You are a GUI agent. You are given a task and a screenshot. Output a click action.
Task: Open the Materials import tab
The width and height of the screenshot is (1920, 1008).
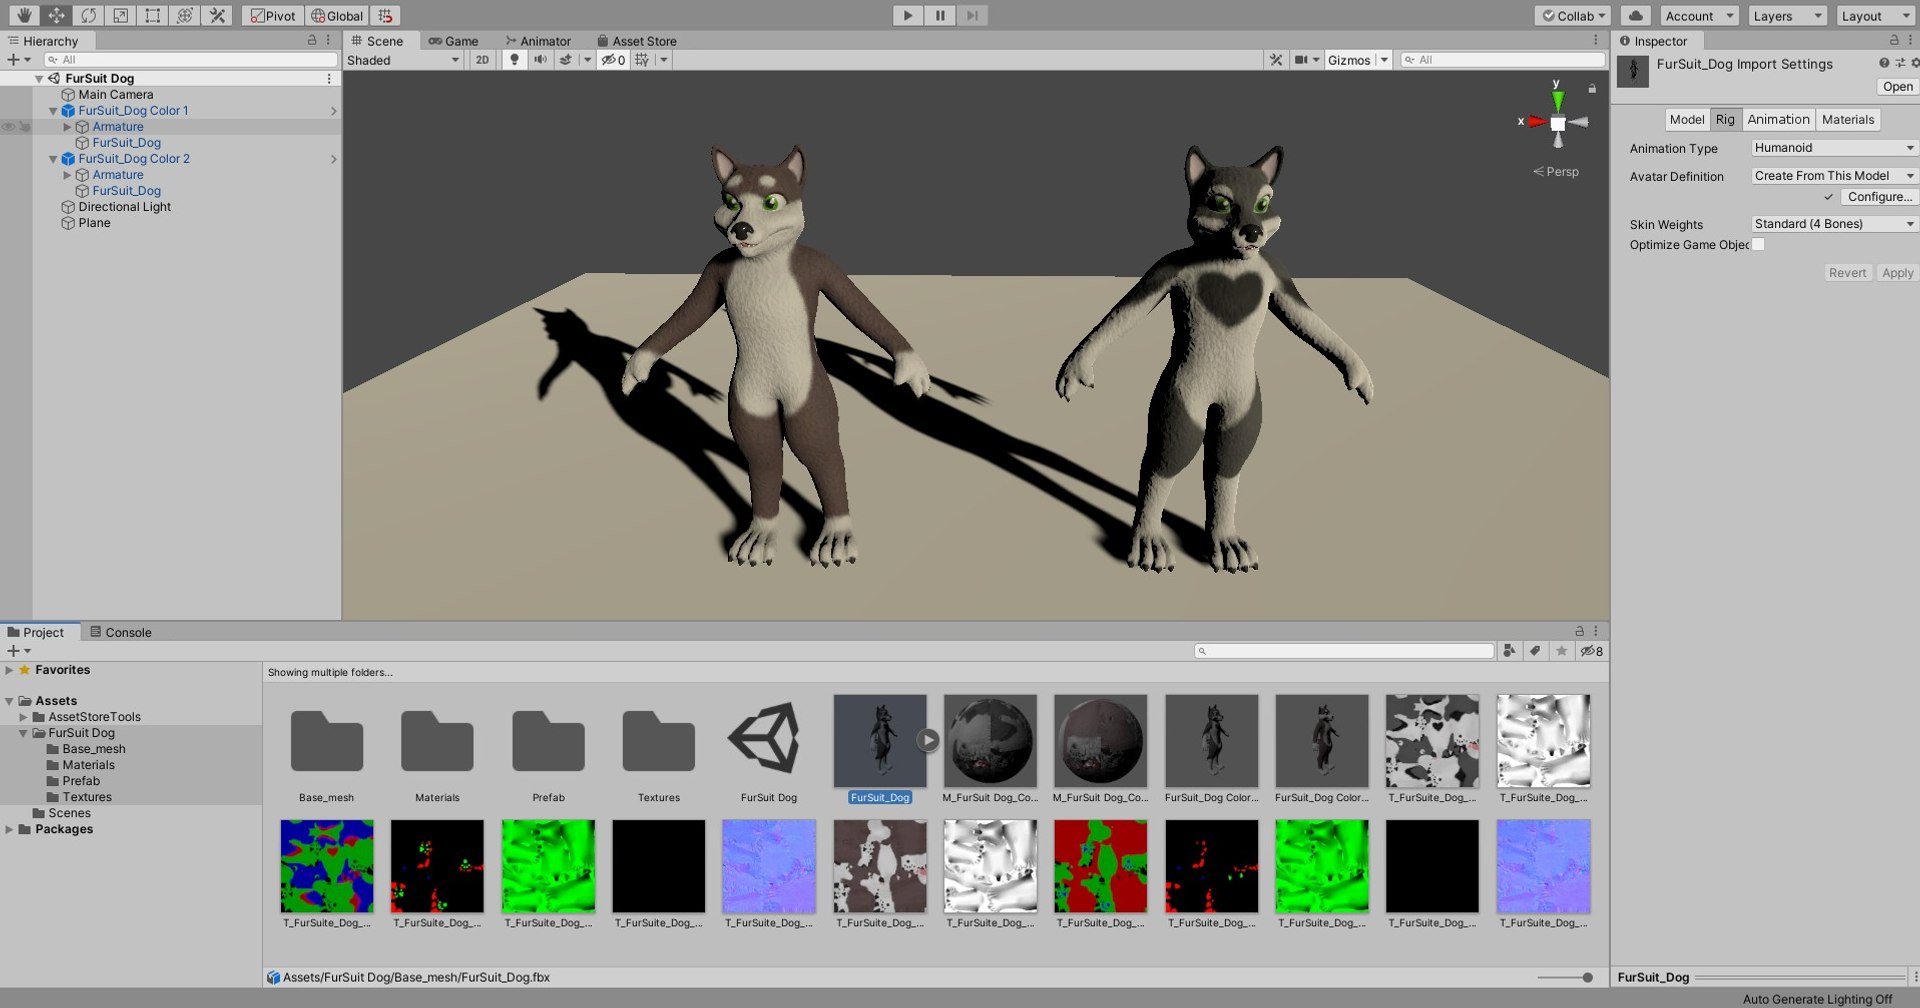point(1848,119)
